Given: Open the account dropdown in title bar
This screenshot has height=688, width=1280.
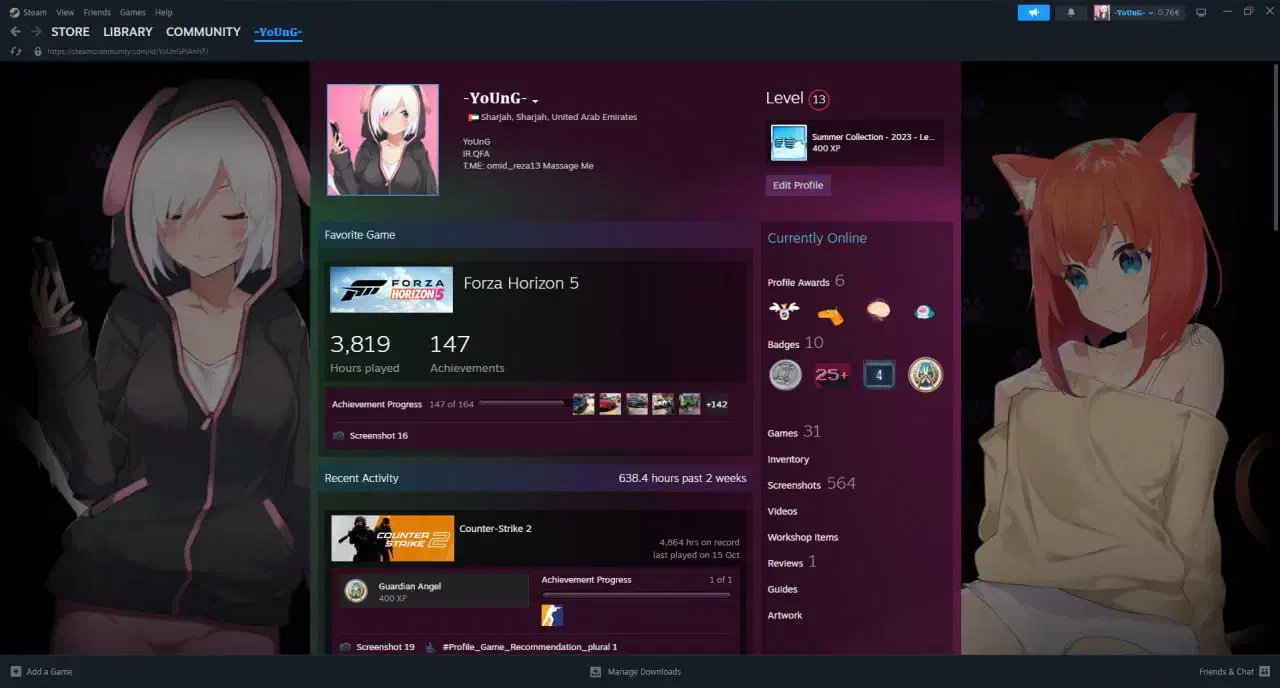Looking at the screenshot, I should pyautogui.click(x=1138, y=12).
